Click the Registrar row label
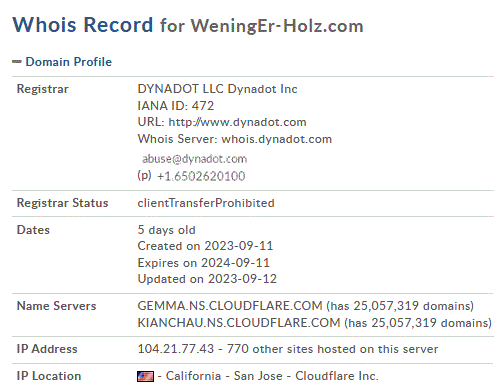The height and width of the screenshot is (388, 495). tap(43, 89)
